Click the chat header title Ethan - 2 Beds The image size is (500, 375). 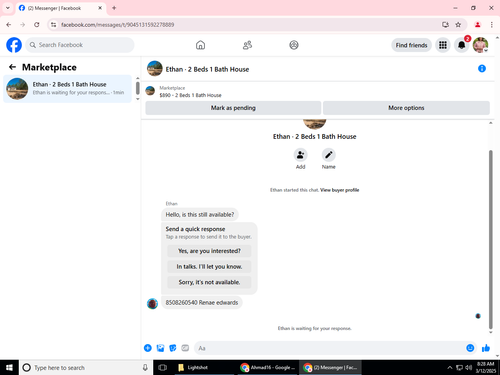pos(207,69)
